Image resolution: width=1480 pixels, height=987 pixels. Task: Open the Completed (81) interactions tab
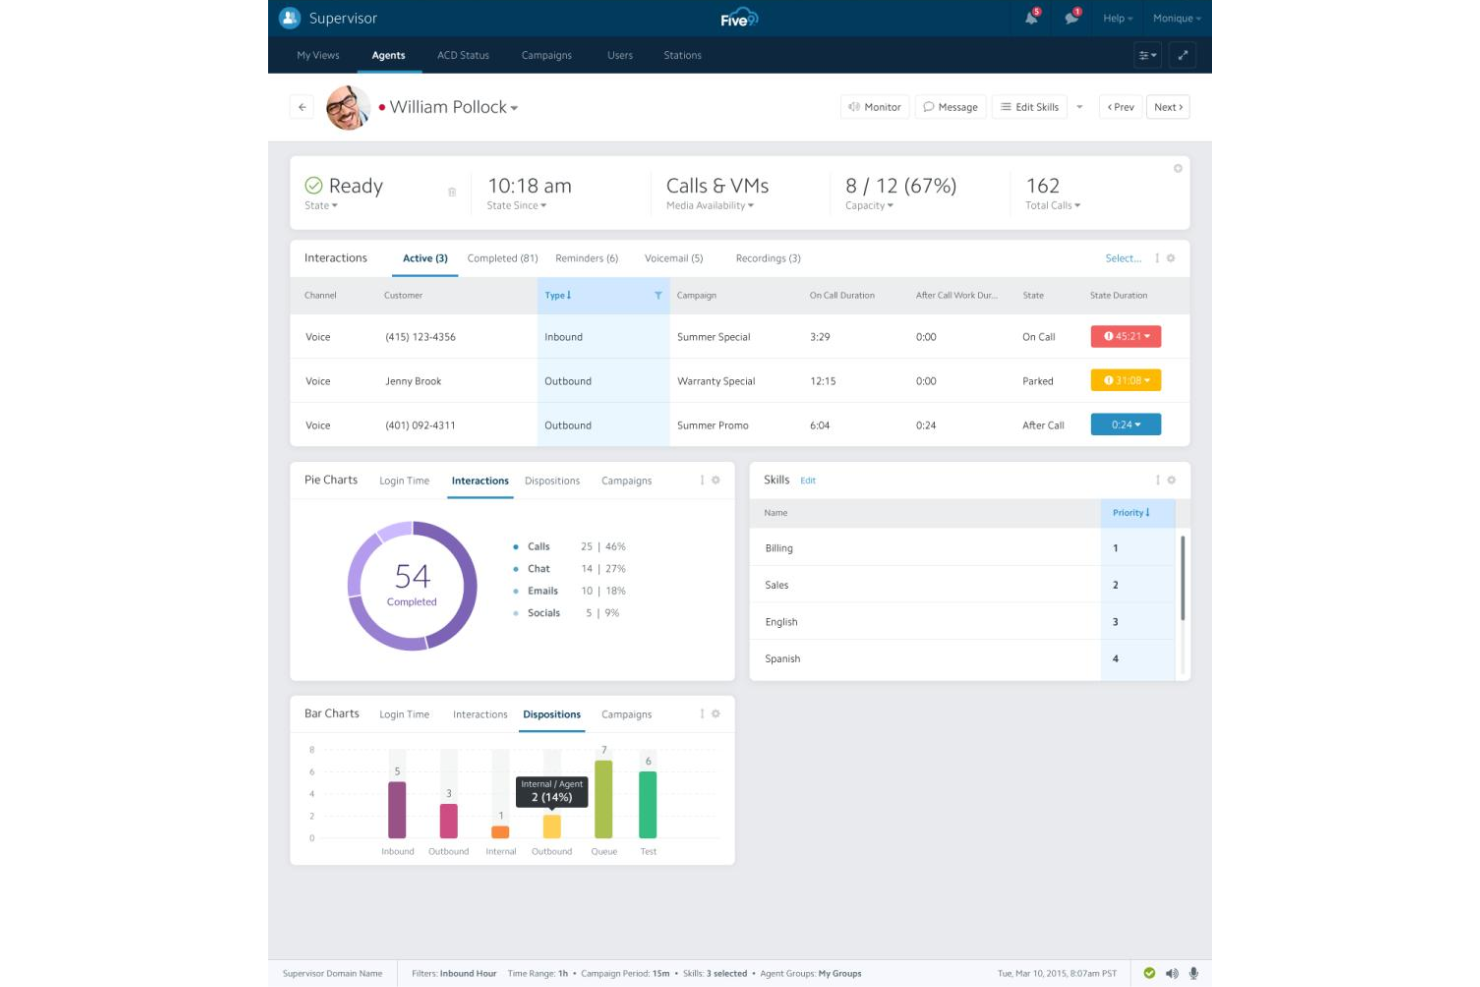coord(503,259)
